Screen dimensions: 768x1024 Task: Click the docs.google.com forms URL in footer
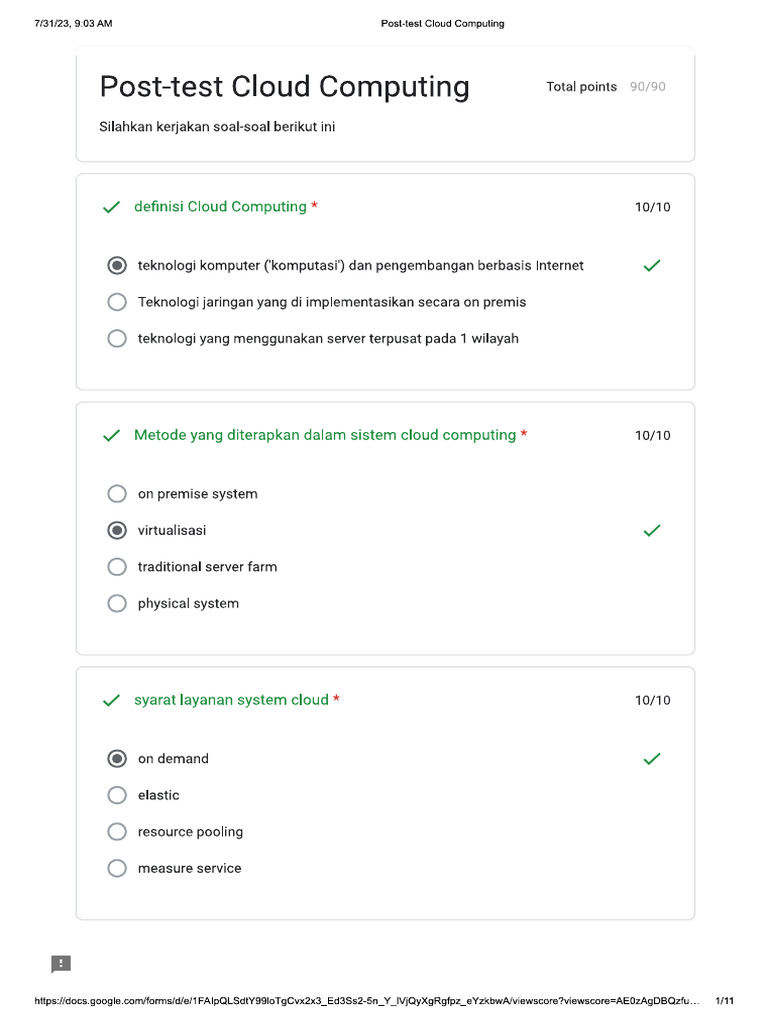coord(366,1001)
